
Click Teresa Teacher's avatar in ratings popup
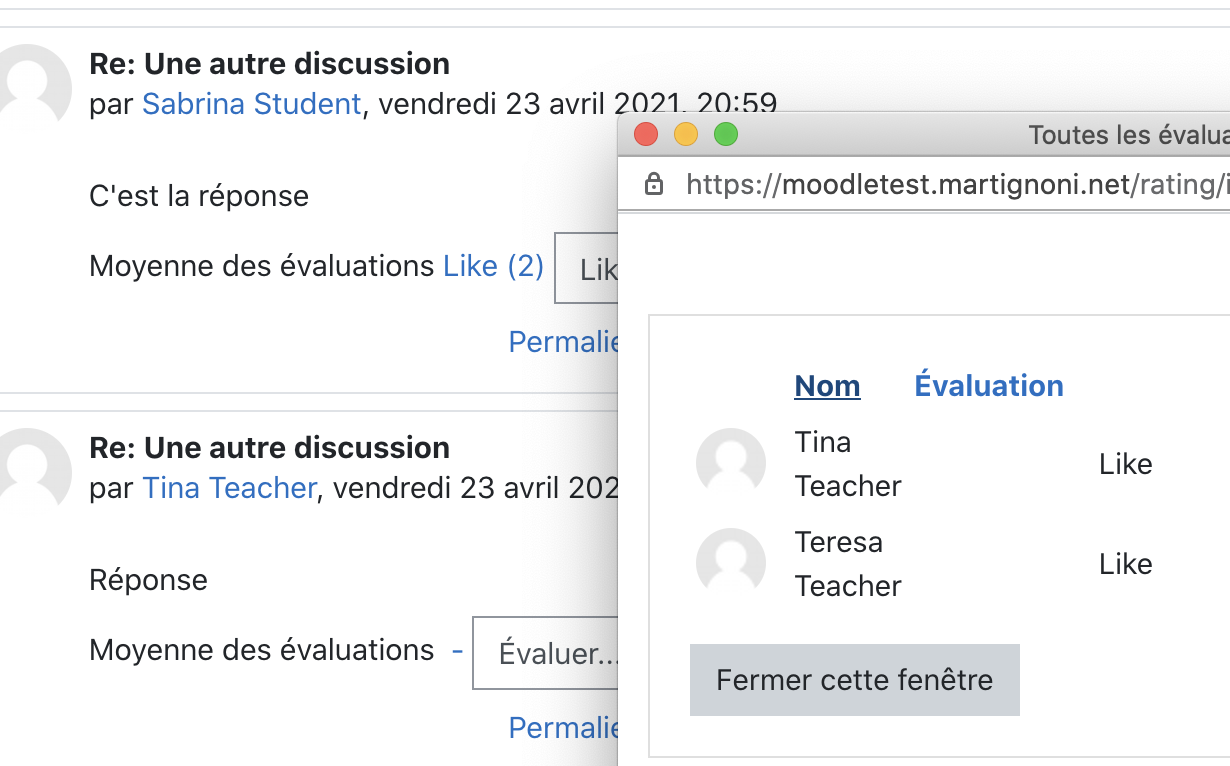(x=731, y=563)
